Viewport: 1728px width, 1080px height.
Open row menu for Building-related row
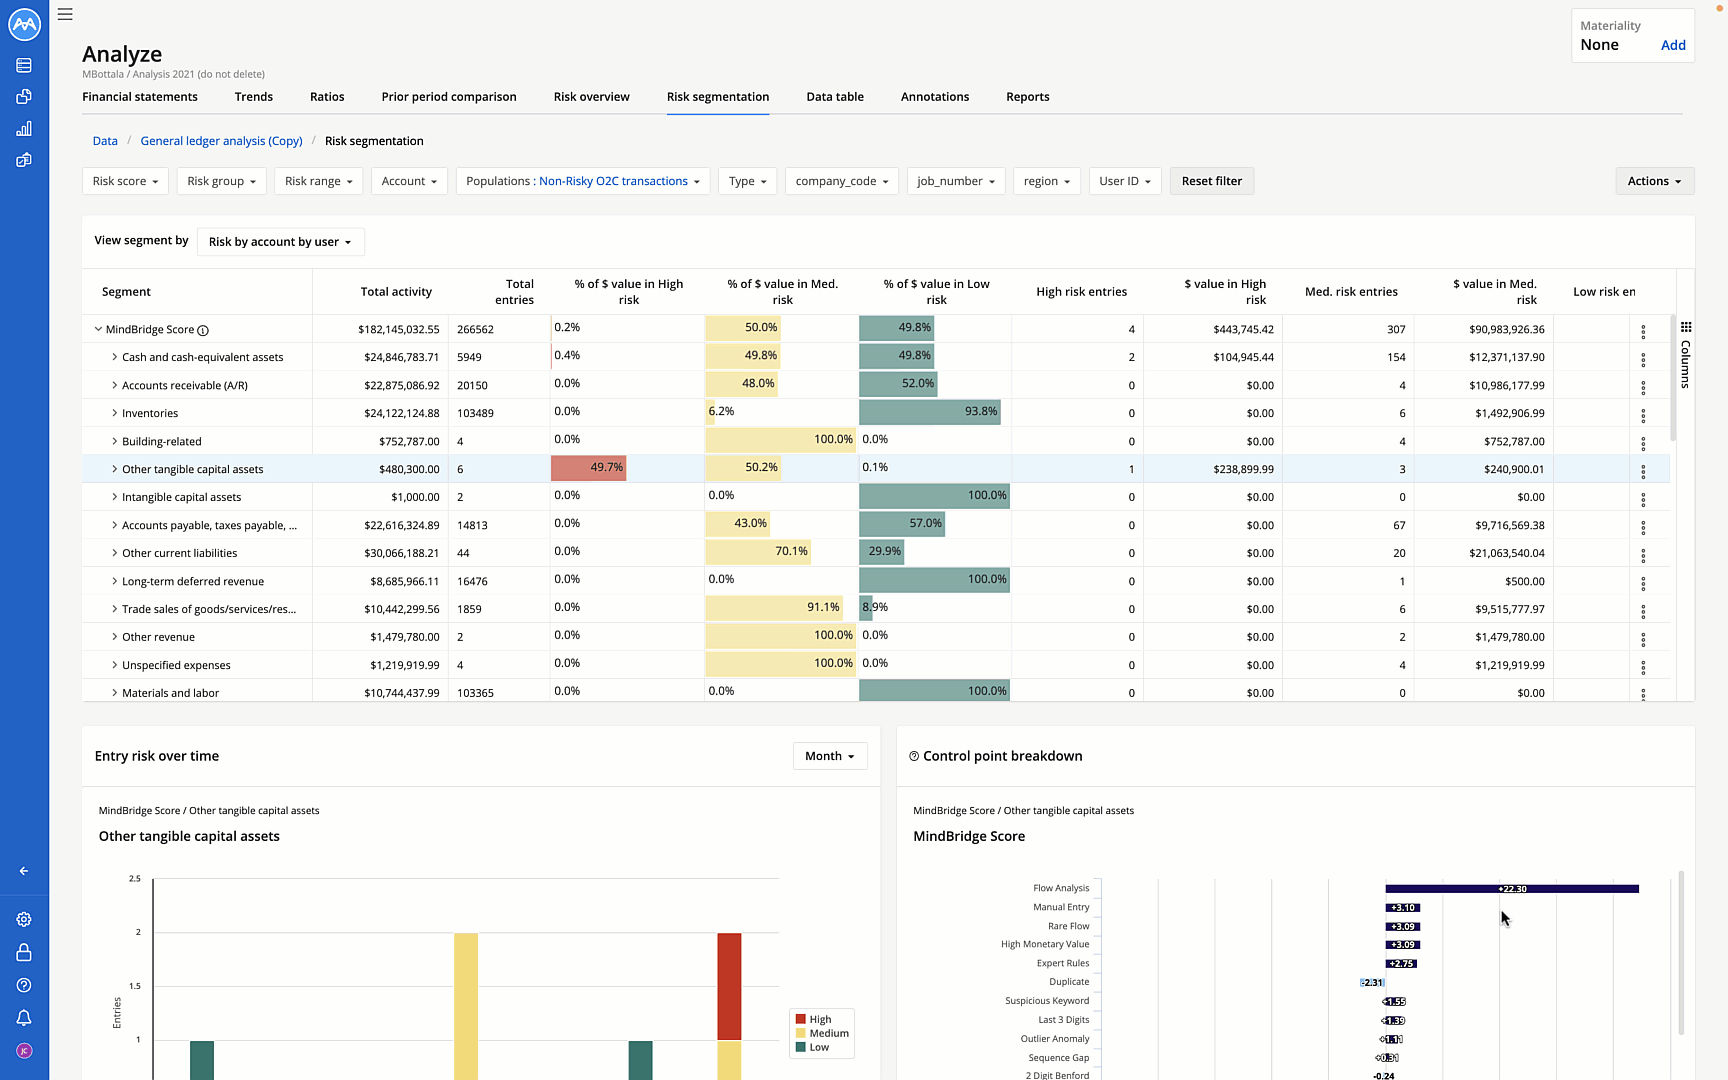pos(1643,443)
